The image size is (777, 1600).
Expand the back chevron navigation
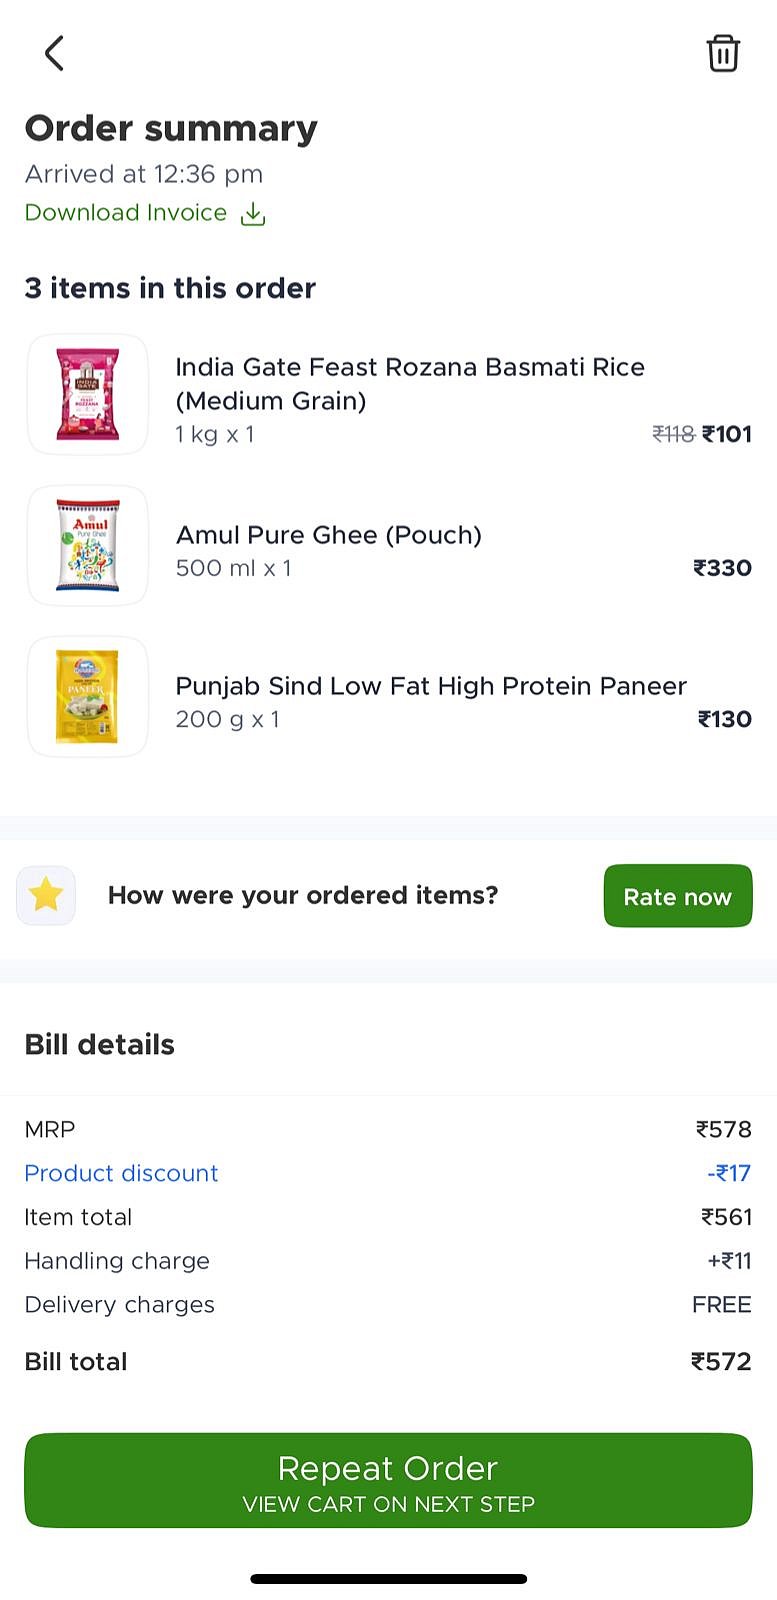(53, 53)
